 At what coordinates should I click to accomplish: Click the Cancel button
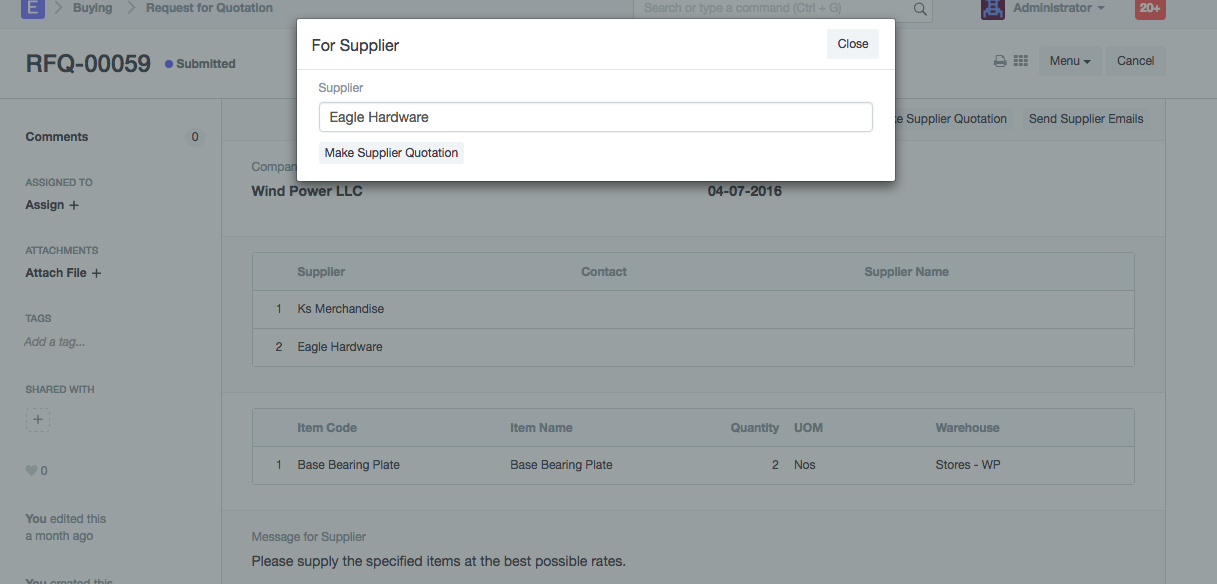[x=1135, y=61]
